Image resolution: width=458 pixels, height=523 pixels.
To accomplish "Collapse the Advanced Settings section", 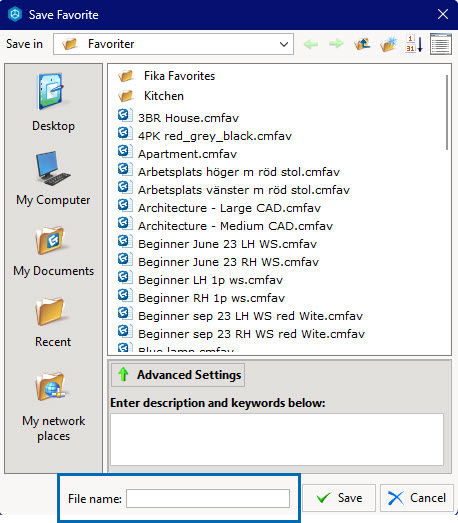I will pyautogui.click(x=178, y=375).
